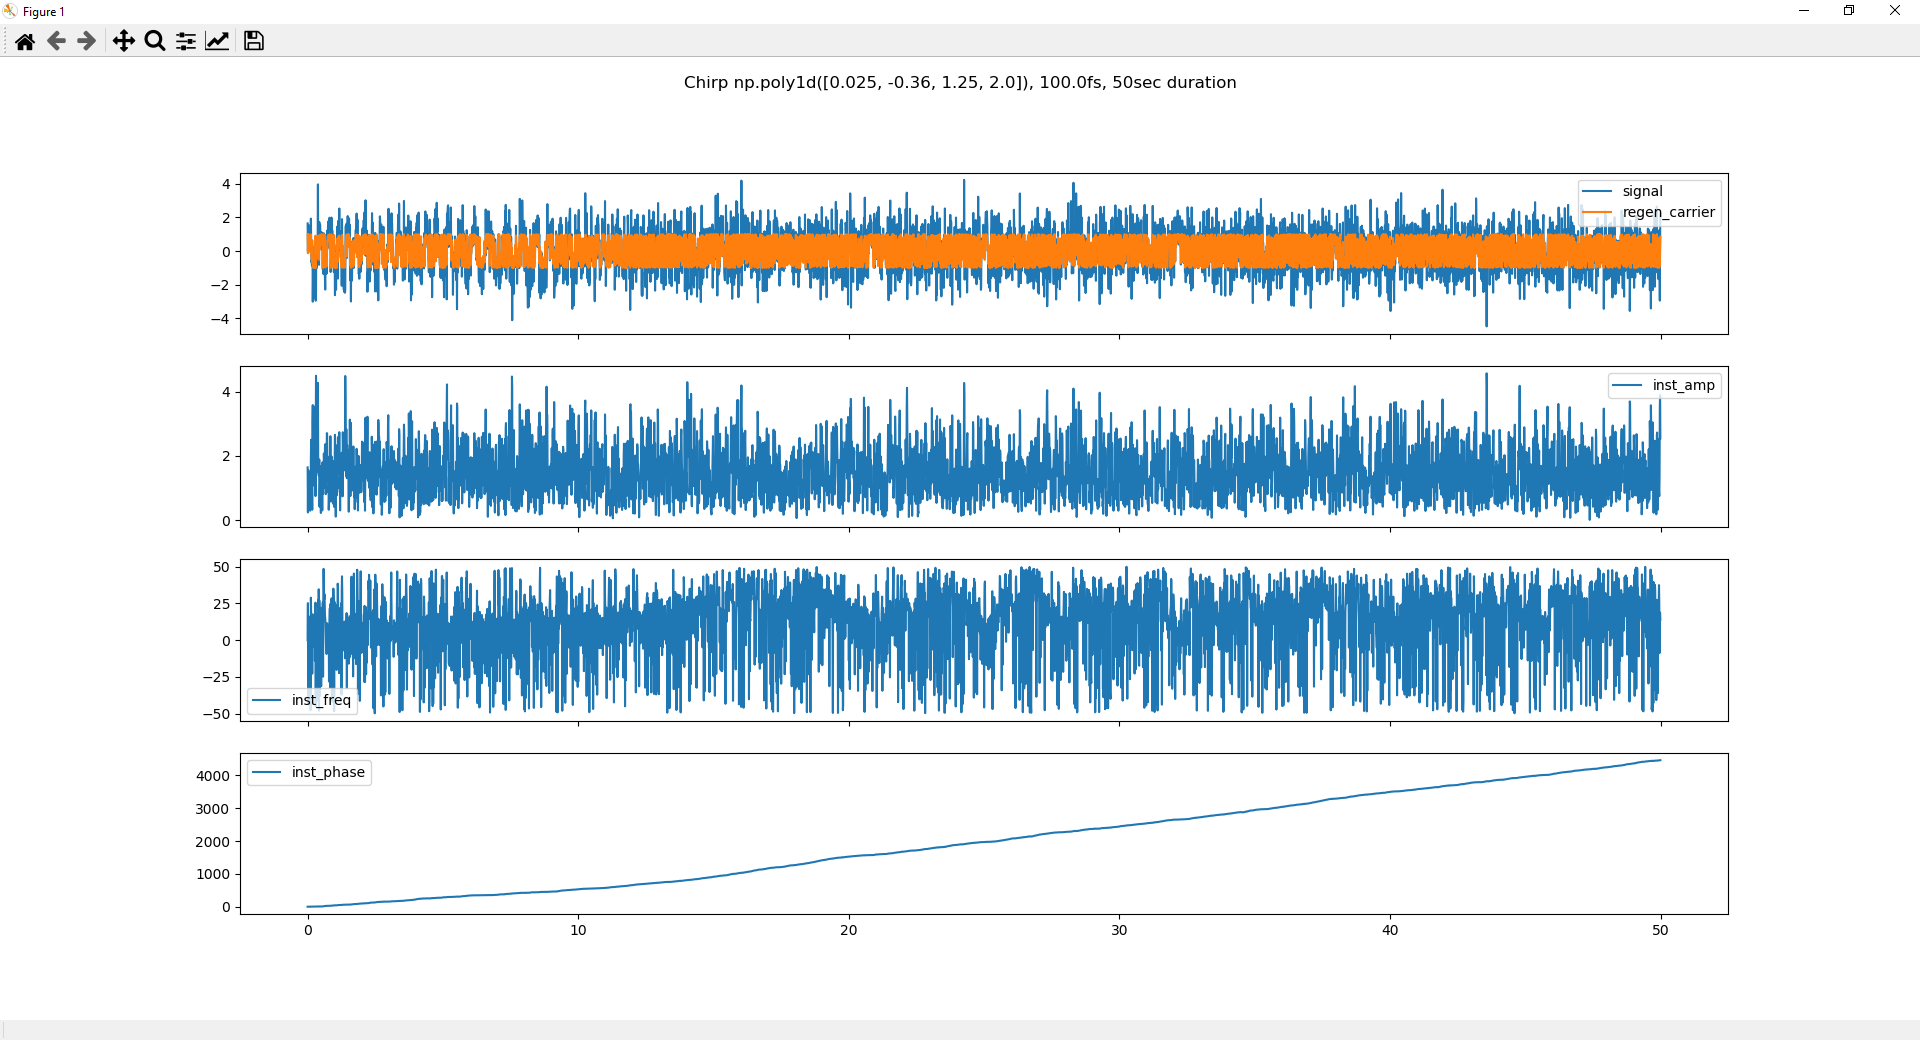Click y-axis tick 2000 on phase plot

[213, 842]
